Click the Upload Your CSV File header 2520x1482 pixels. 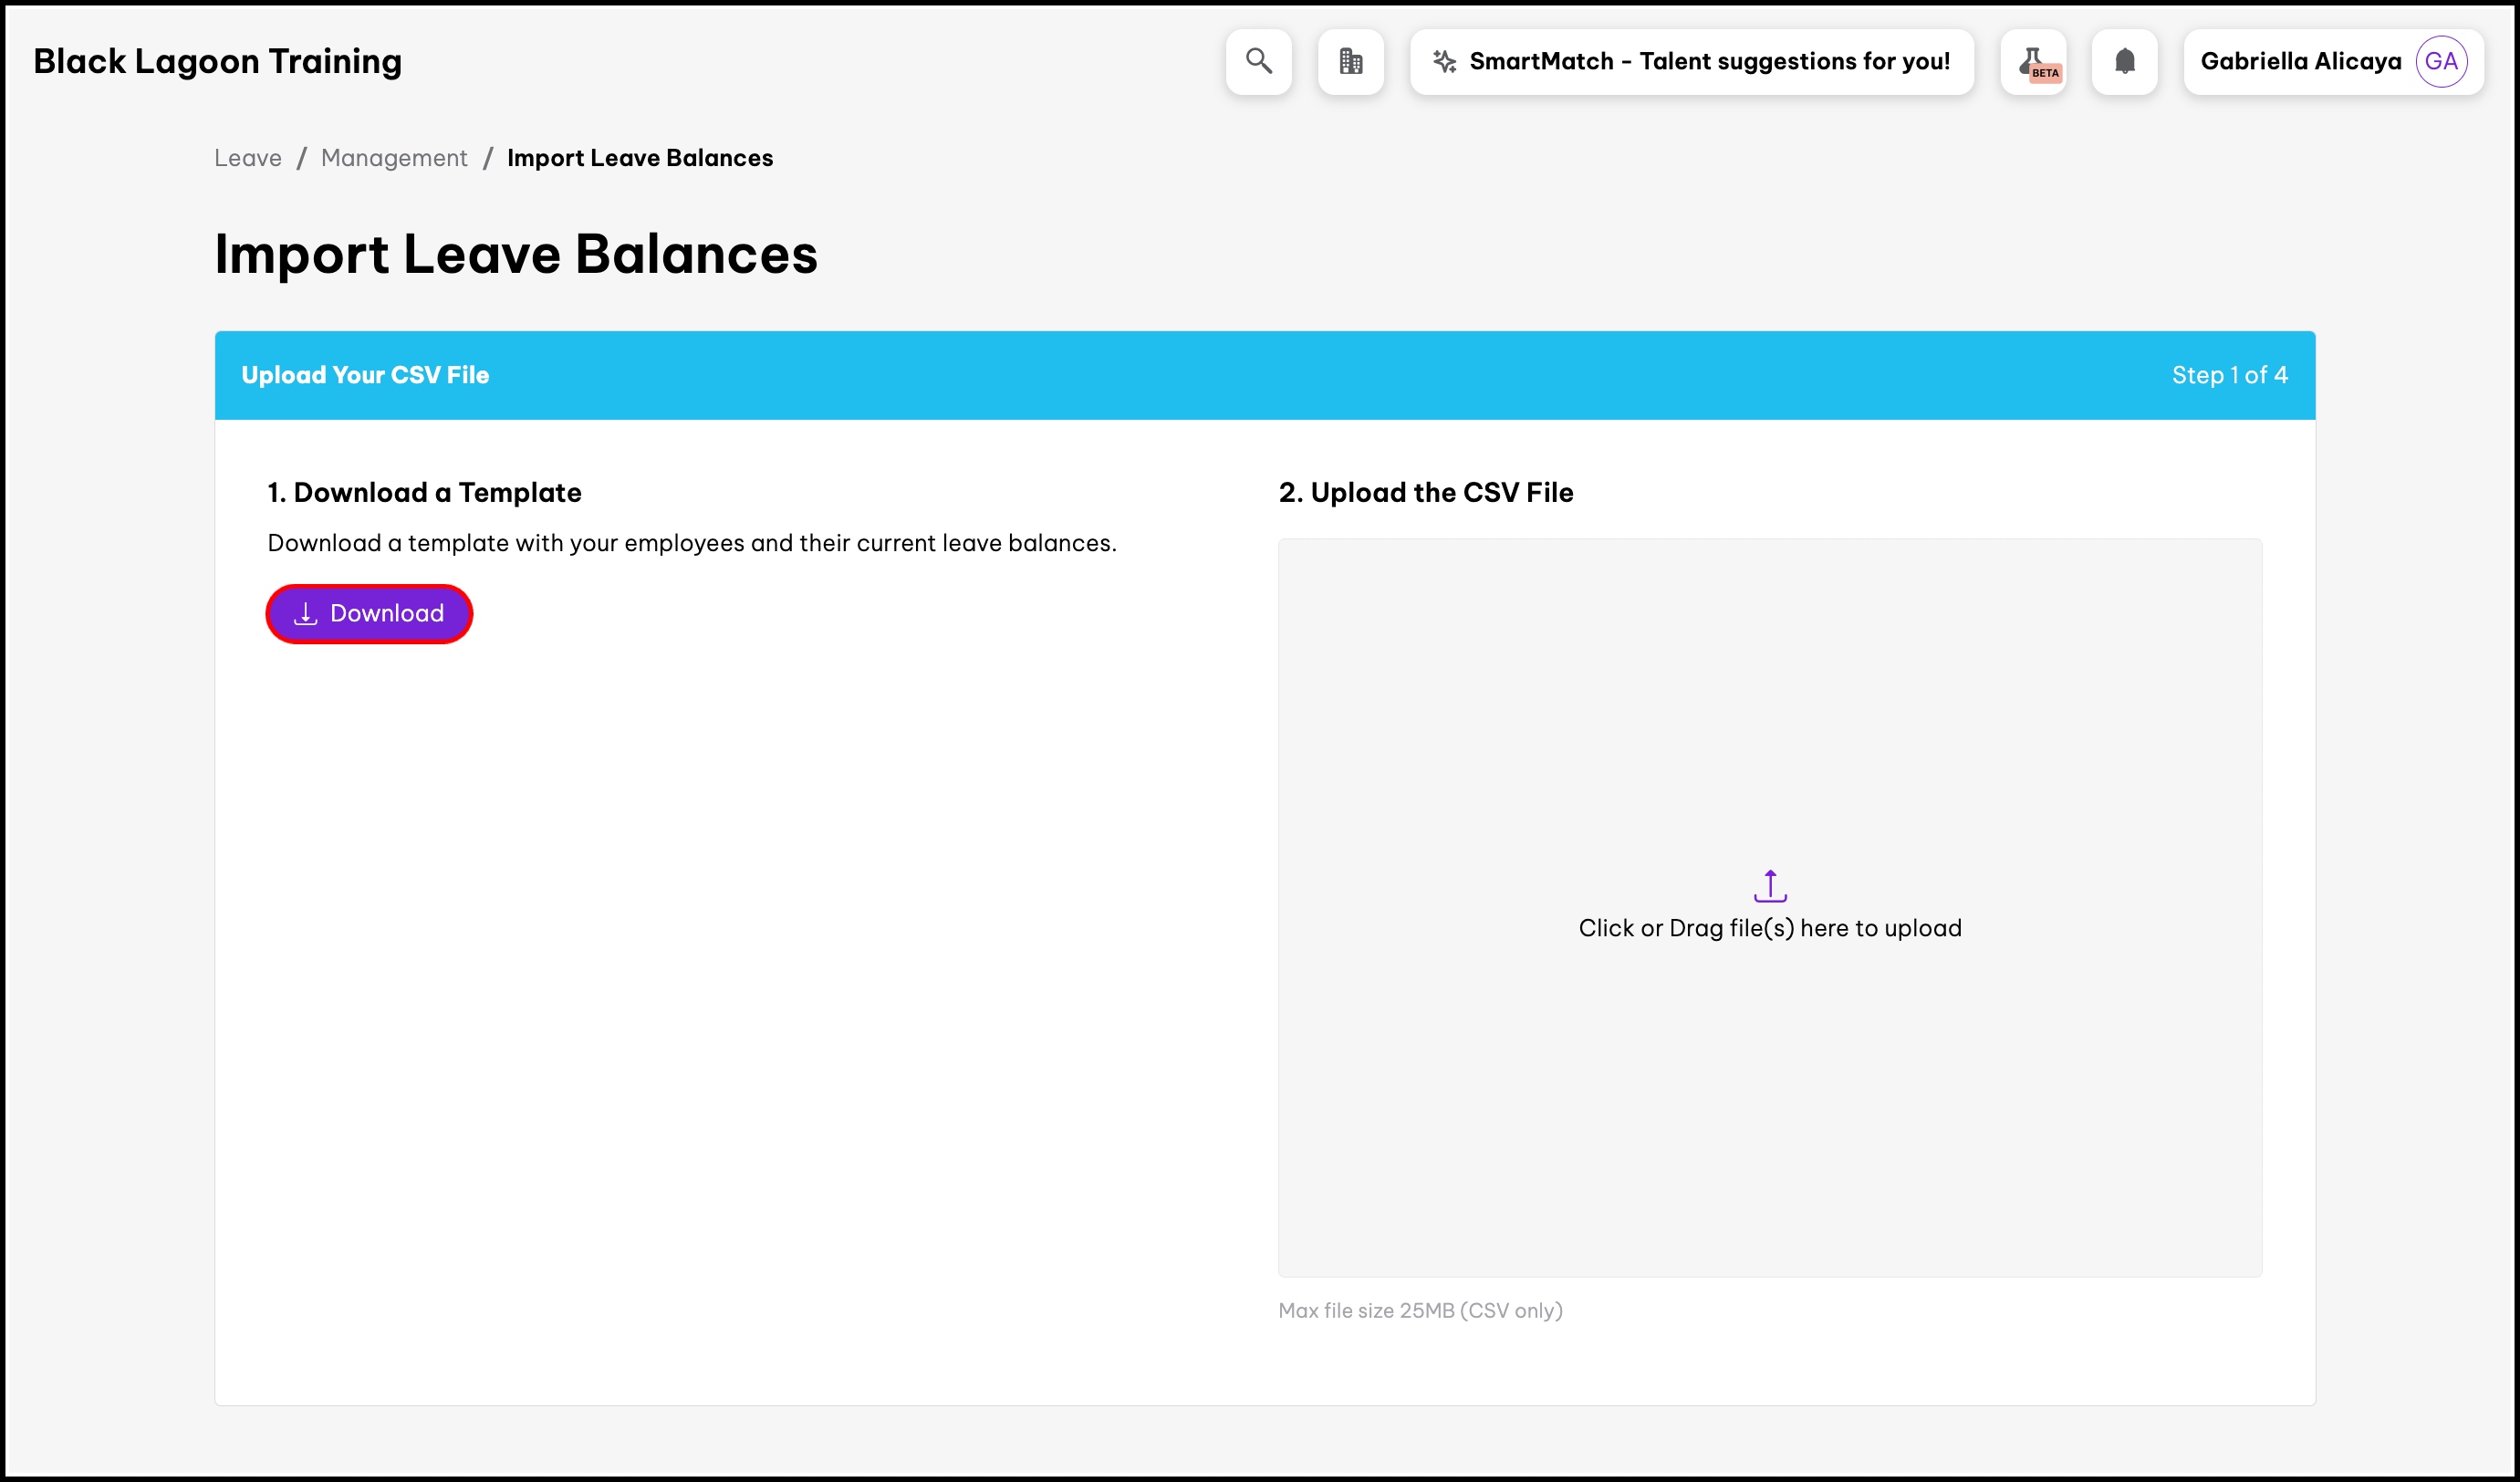coord(365,375)
